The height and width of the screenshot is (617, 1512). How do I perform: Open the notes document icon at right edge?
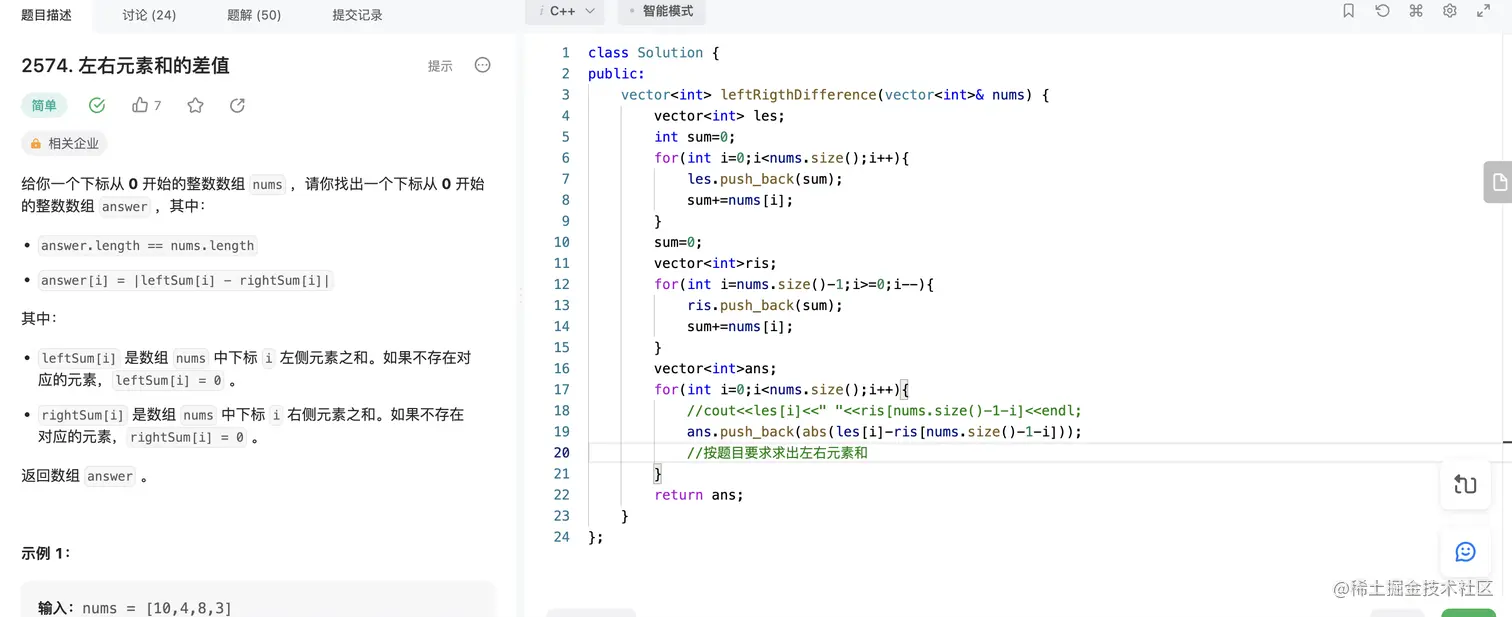point(1498,182)
